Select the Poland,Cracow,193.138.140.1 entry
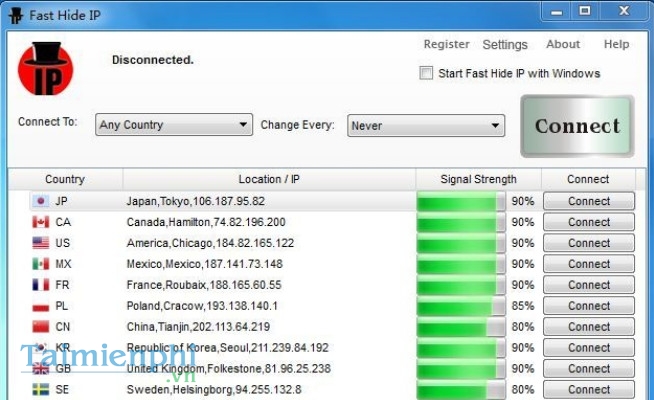654x400 pixels. [x=202, y=306]
